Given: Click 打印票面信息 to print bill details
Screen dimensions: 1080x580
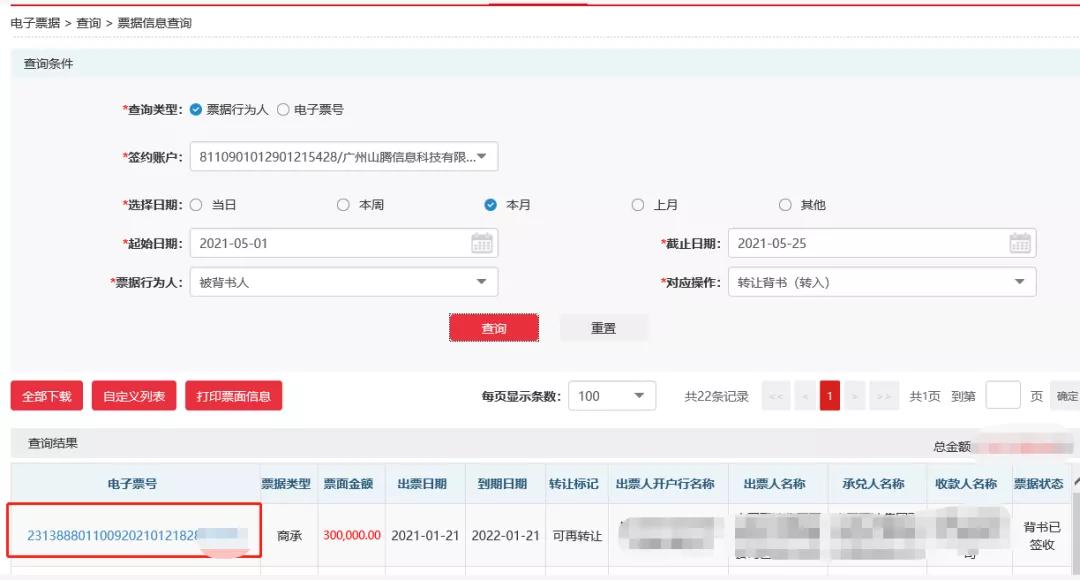Looking at the screenshot, I should (234, 396).
